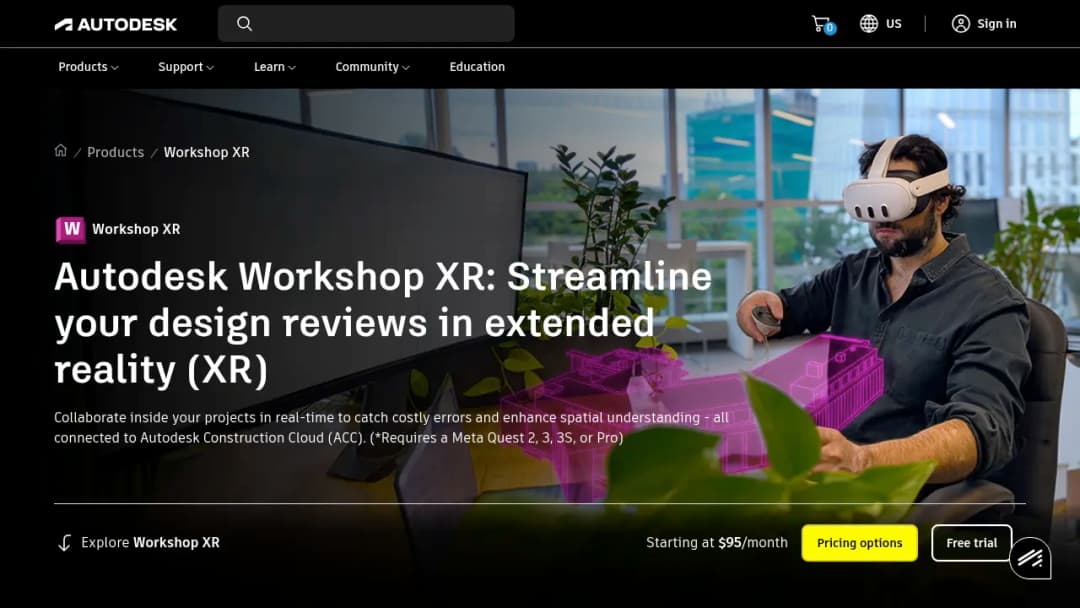
Task: Start the Free trial
Action: (971, 543)
